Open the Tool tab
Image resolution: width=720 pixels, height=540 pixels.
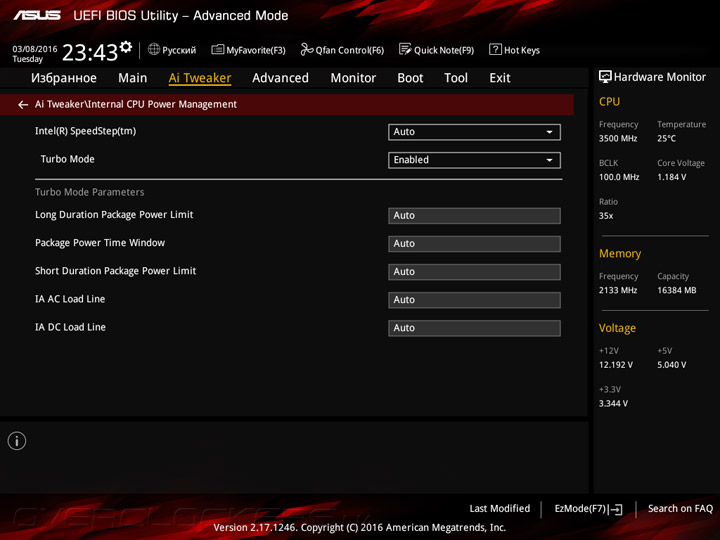tap(456, 78)
